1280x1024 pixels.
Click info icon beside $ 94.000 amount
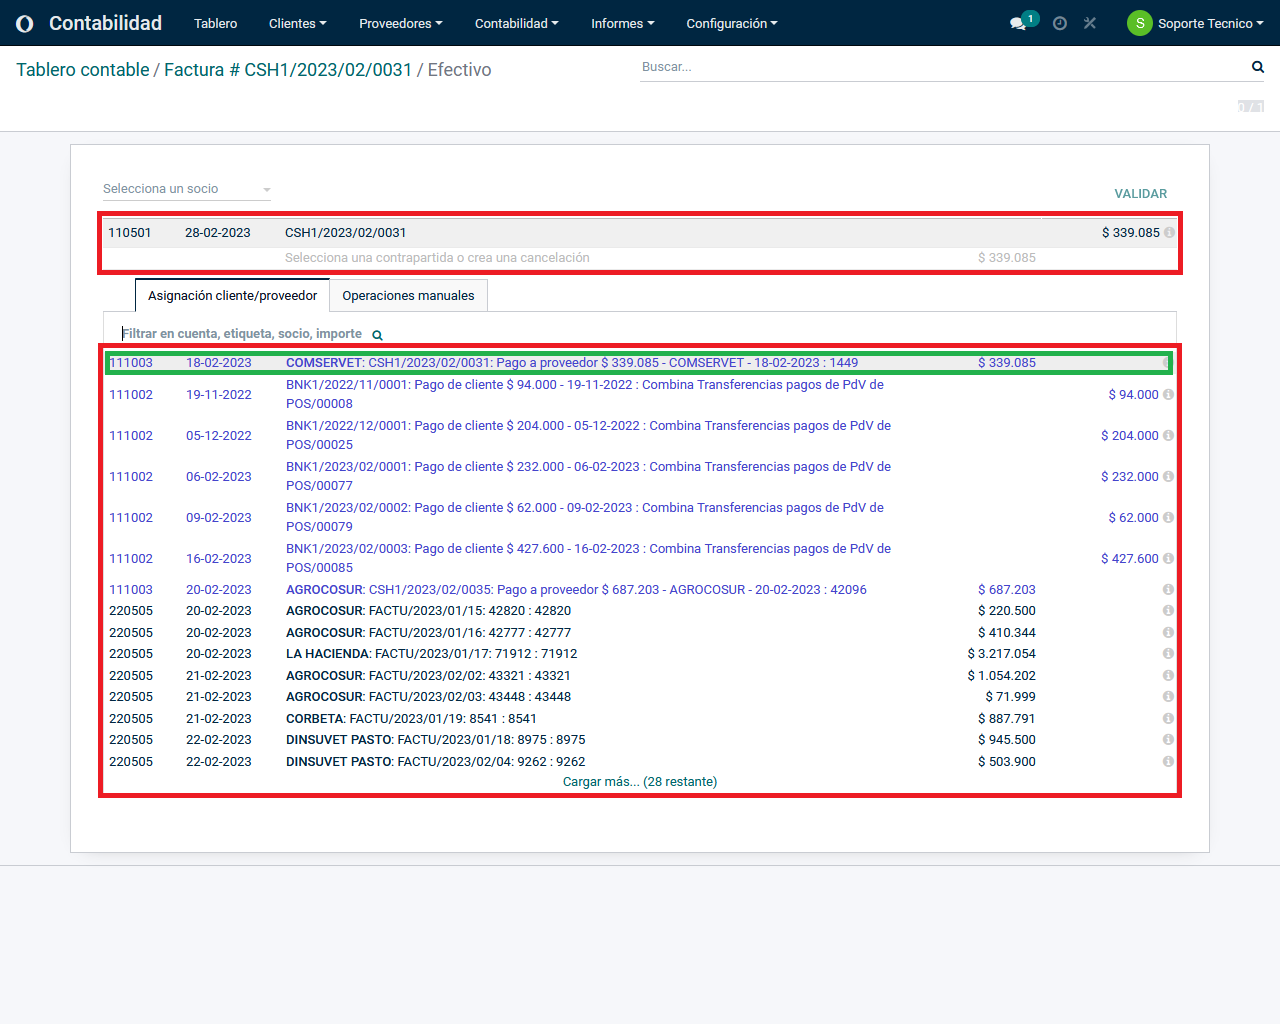tap(1168, 395)
